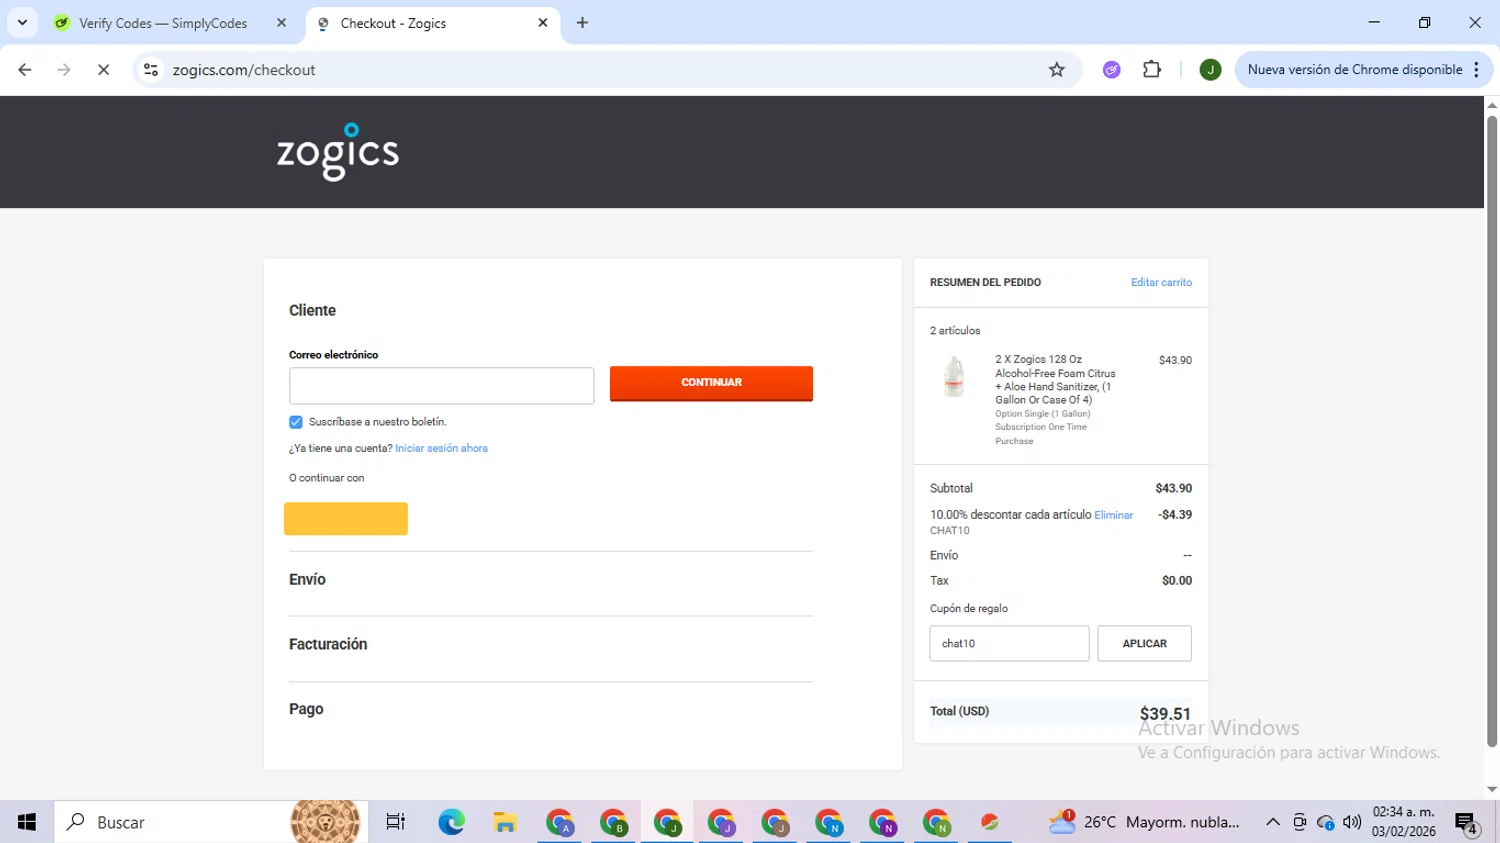Open a new browser tab
This screenshot has height=843, width=1500.
(x=582, y=23)
